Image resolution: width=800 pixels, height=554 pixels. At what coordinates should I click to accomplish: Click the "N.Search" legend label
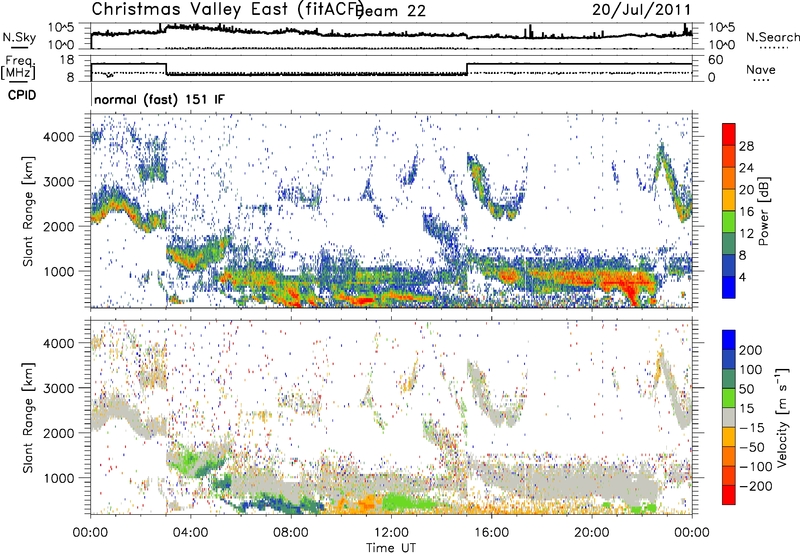(772, 37)
